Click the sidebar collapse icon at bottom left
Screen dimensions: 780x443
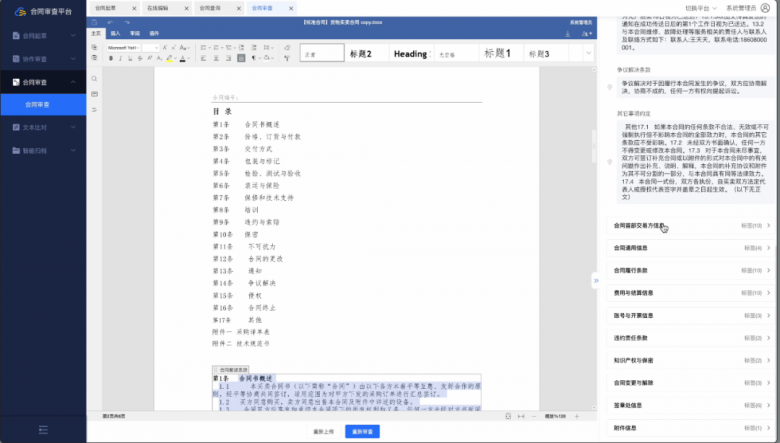(x=43, y=429)
